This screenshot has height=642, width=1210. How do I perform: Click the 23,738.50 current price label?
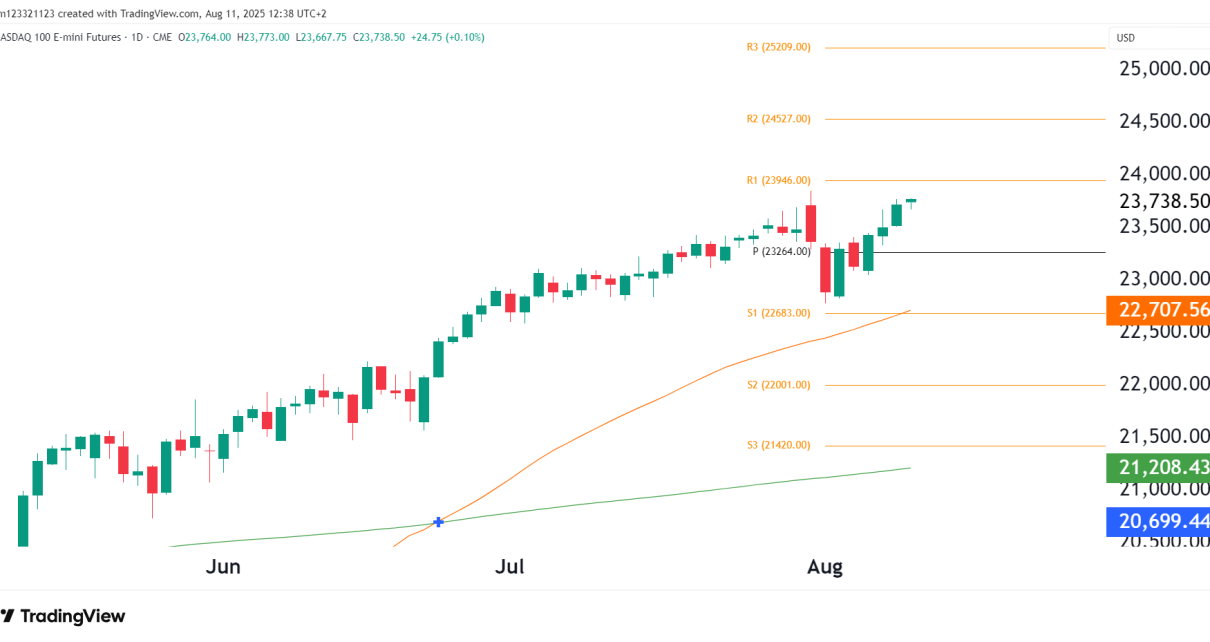(x=1164, y=201)
